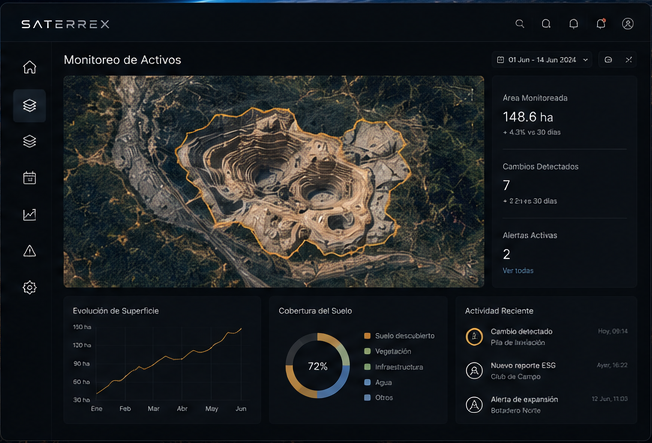This screenshot has height=443, width=652.
Task: Open the Home page from sidebar
Action: (30, 67)
